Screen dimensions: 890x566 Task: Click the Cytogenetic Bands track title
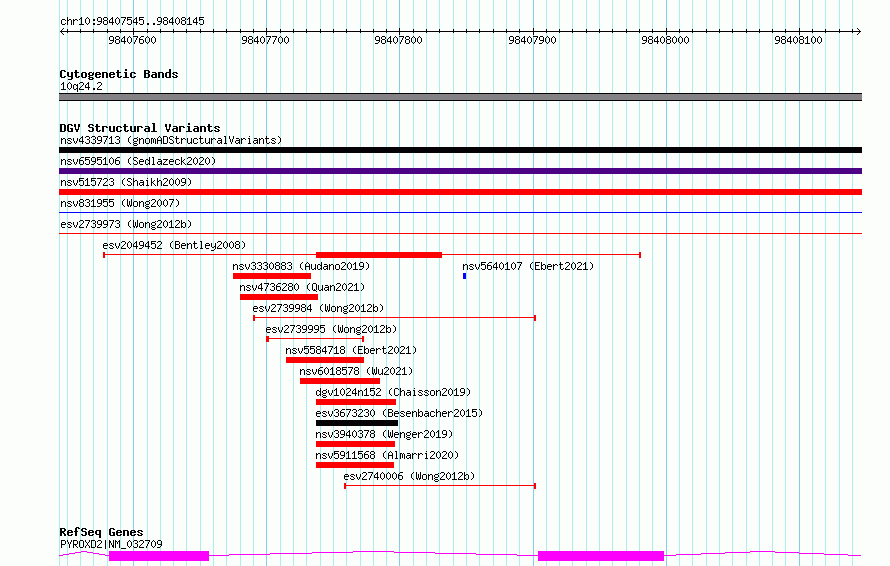[119, 74]
